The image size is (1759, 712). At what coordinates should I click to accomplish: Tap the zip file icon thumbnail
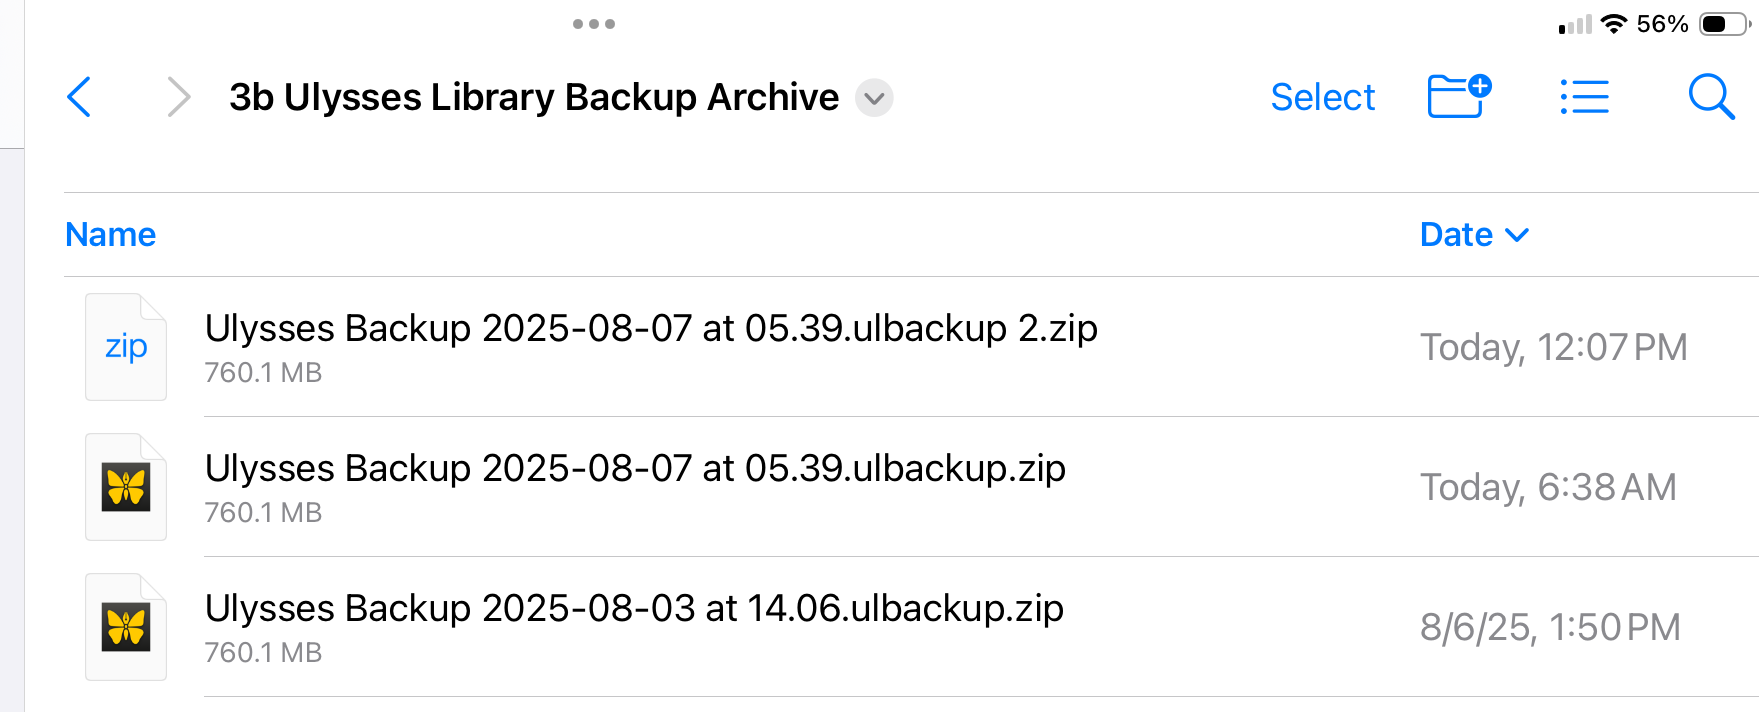point(126,347)
